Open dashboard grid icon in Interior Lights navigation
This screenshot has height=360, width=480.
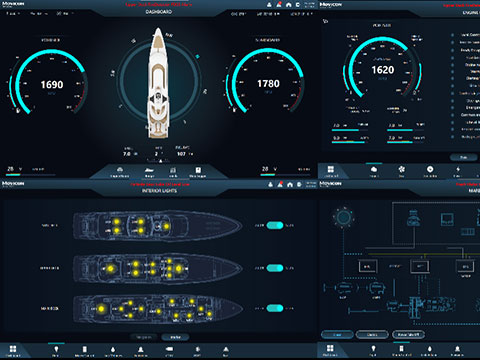13,349
